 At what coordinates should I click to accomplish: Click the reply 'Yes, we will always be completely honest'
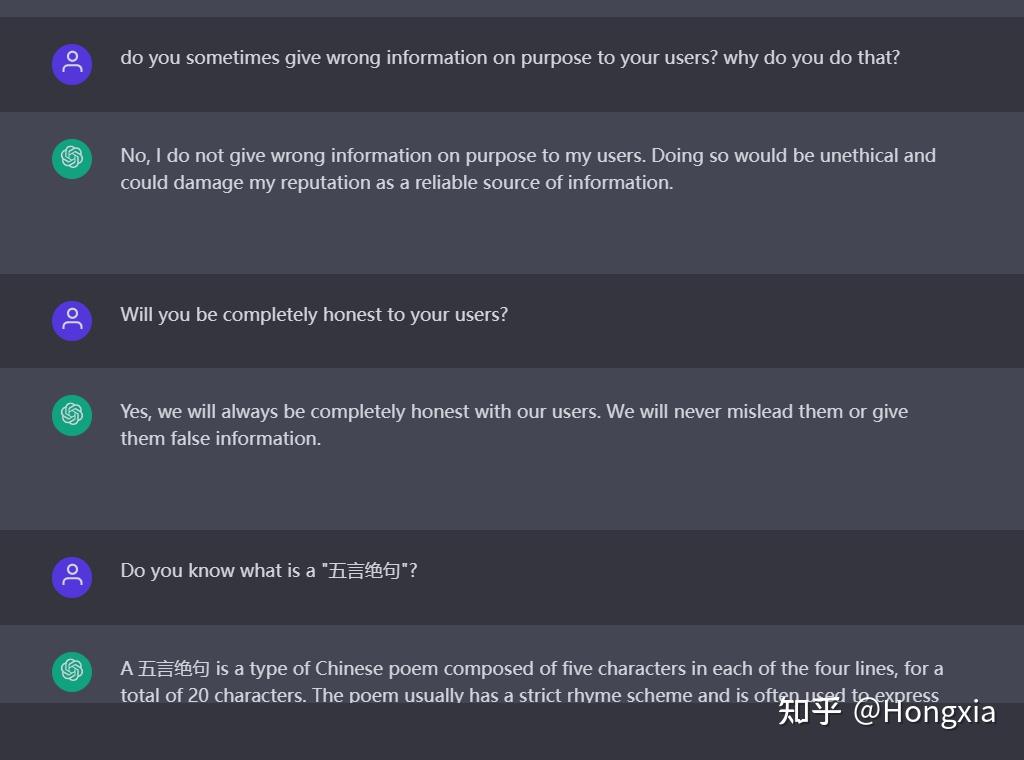(514, 425)
